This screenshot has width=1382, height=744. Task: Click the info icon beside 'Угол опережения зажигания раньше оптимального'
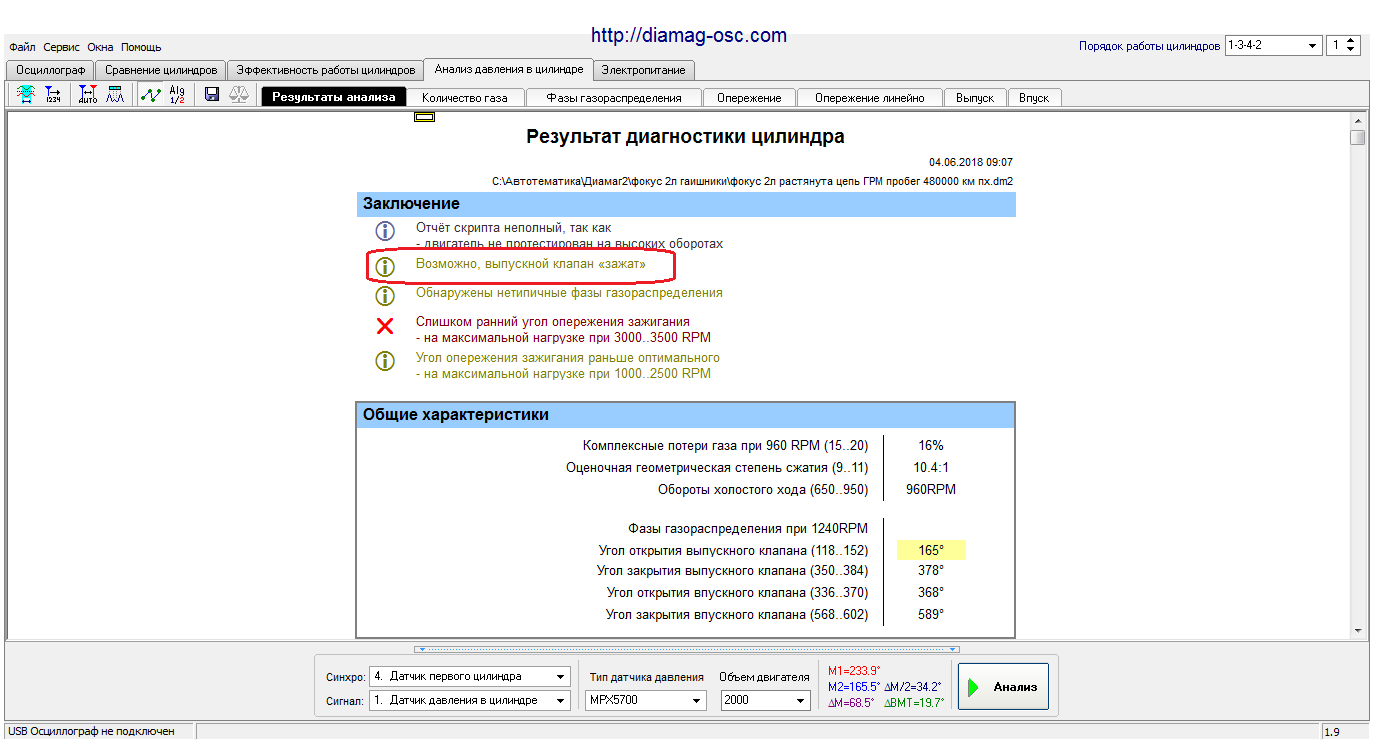coord(385,361)
